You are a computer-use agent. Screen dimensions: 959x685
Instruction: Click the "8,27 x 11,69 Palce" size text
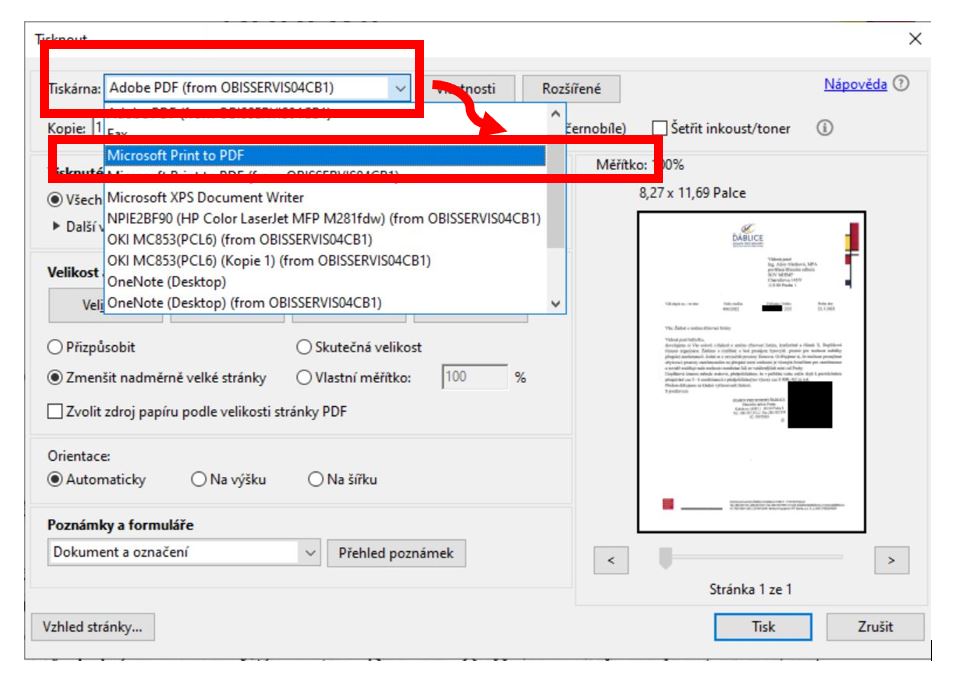[x=692, y=193]
